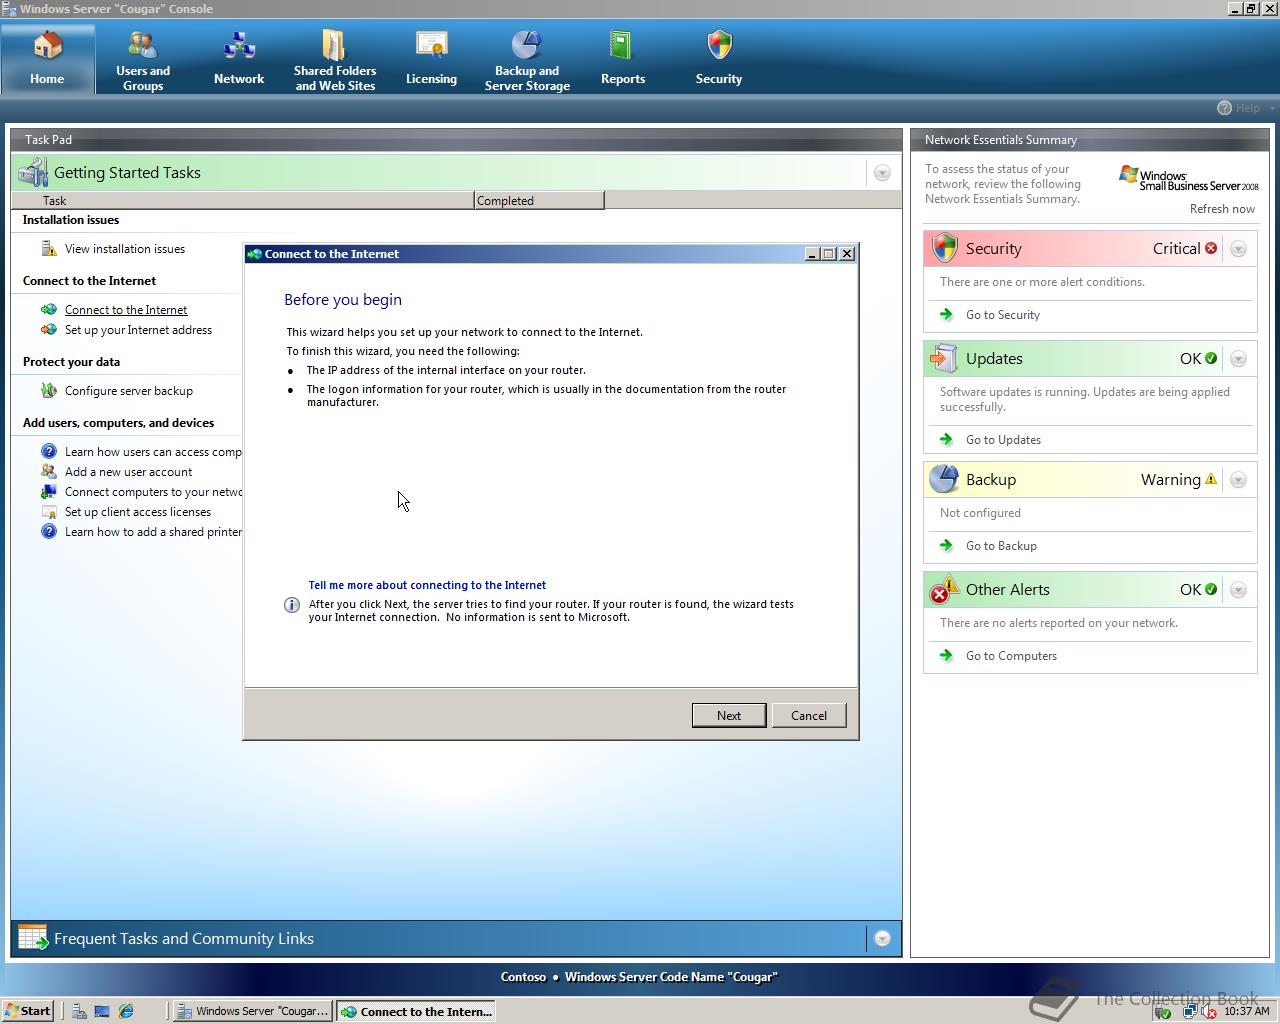1280x1024 pixels.
Task: Click the Connect computers to network icon
Action: (49, 492)
